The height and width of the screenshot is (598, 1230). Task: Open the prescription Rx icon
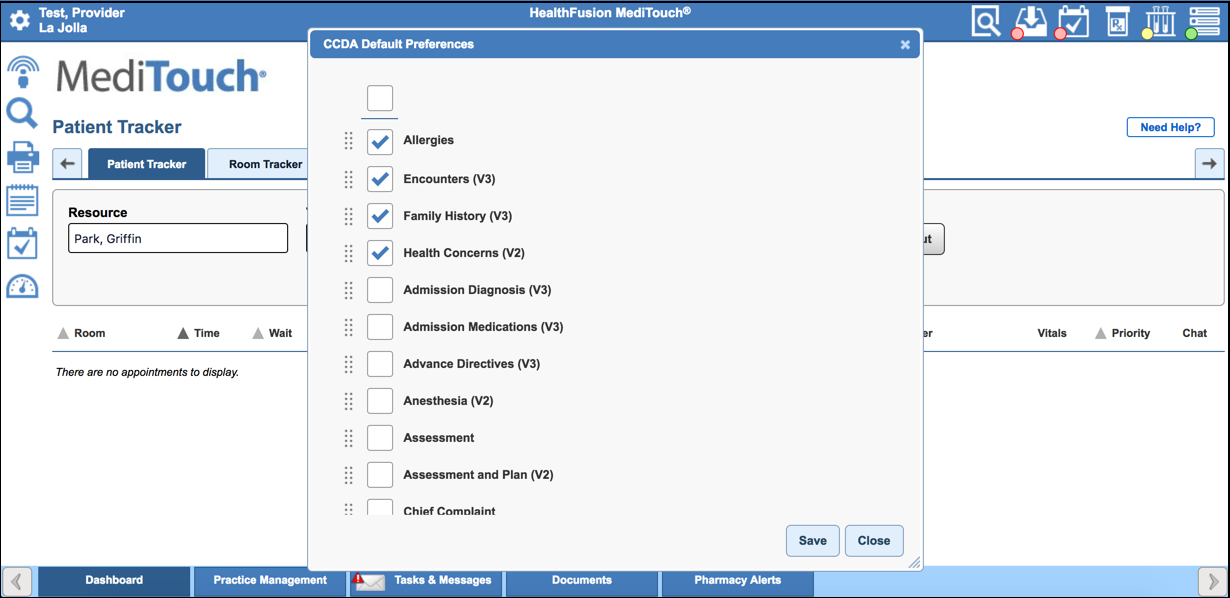(x=1118, y=21)
